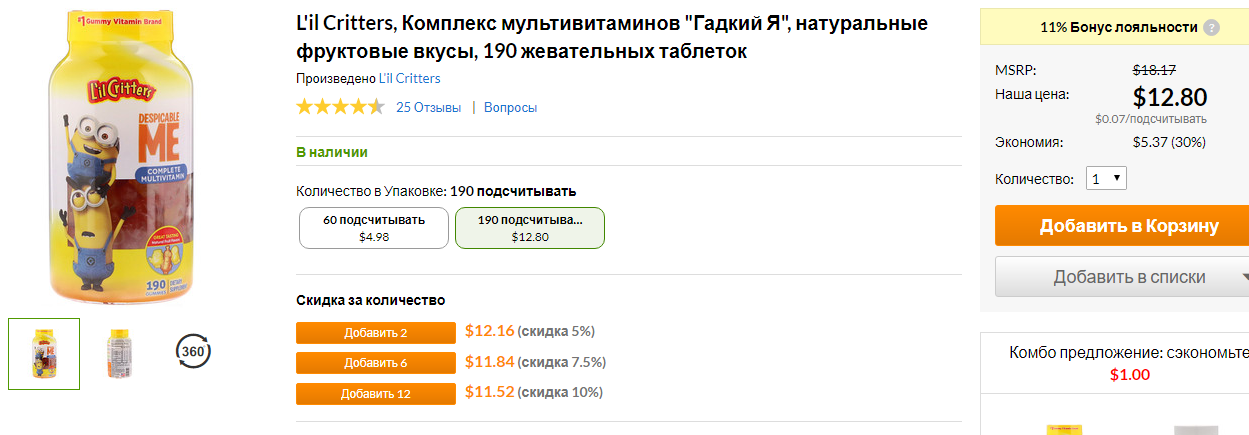Viewport: 1249px width, 435px height.
Task: Click the Добавить 2 discount button
Action: click(x=376, y=333)
